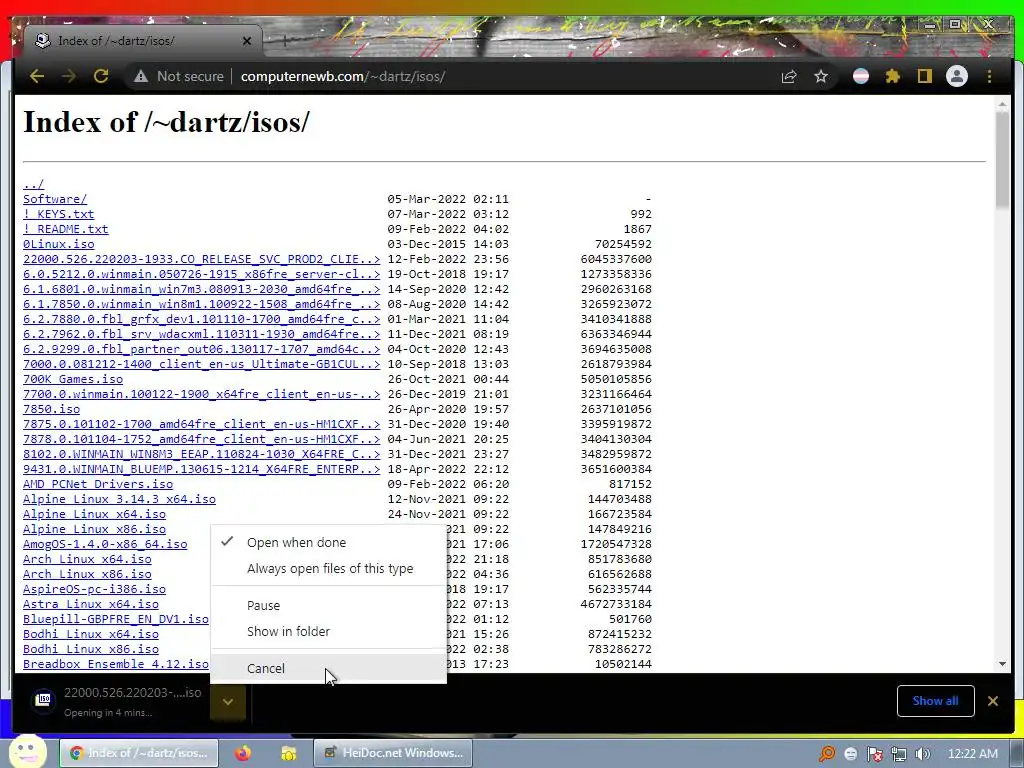This screenshot has width=1024, height=768.
Task: Click AmogOS-1.4.0-x86_64.iso link
Action: (105, 545)
